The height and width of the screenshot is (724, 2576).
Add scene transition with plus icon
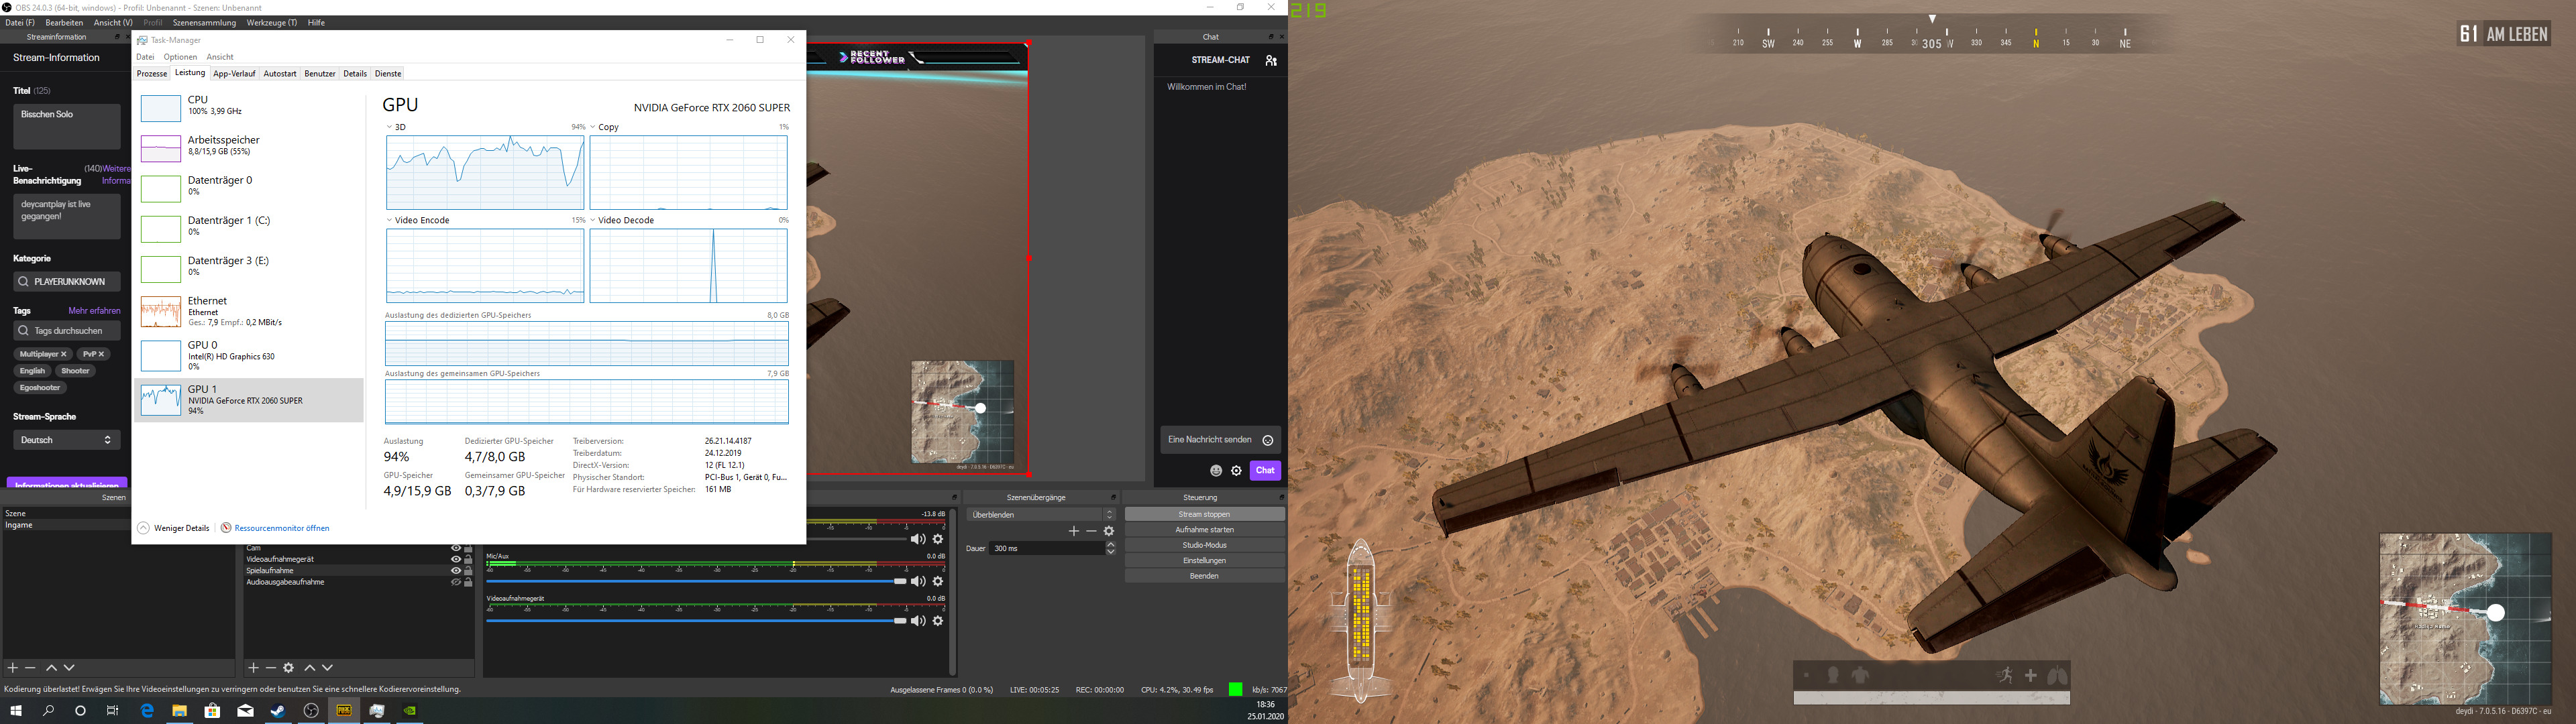pos(1074,531)
